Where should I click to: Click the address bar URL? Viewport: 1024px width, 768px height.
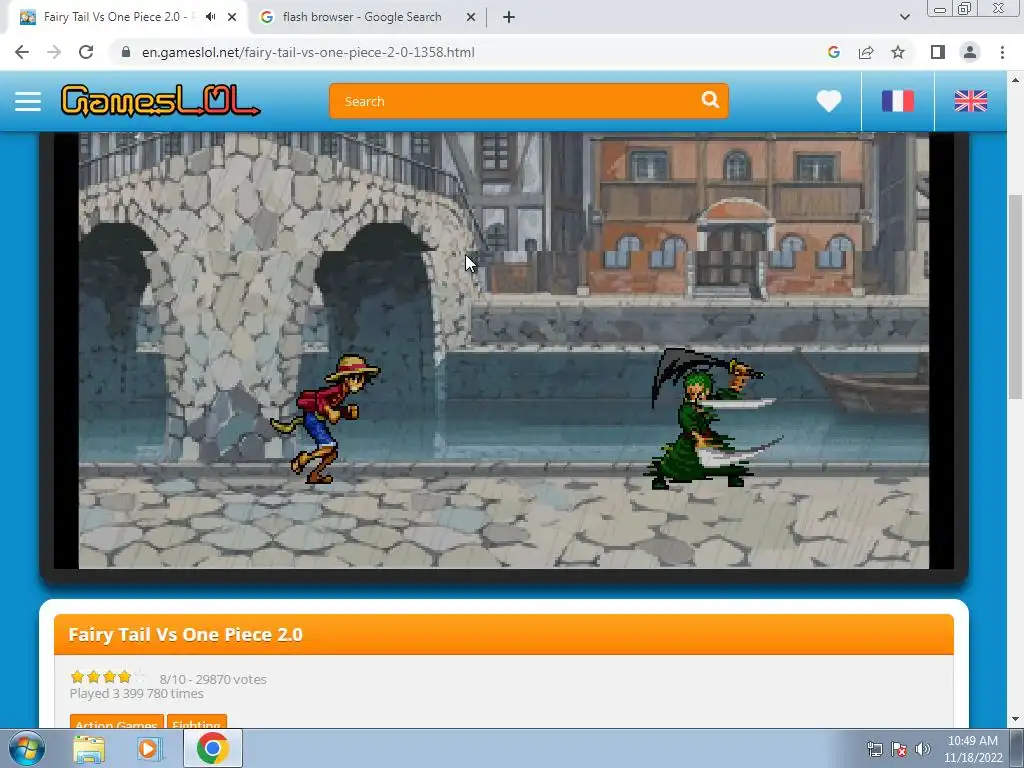pos(308,52)
